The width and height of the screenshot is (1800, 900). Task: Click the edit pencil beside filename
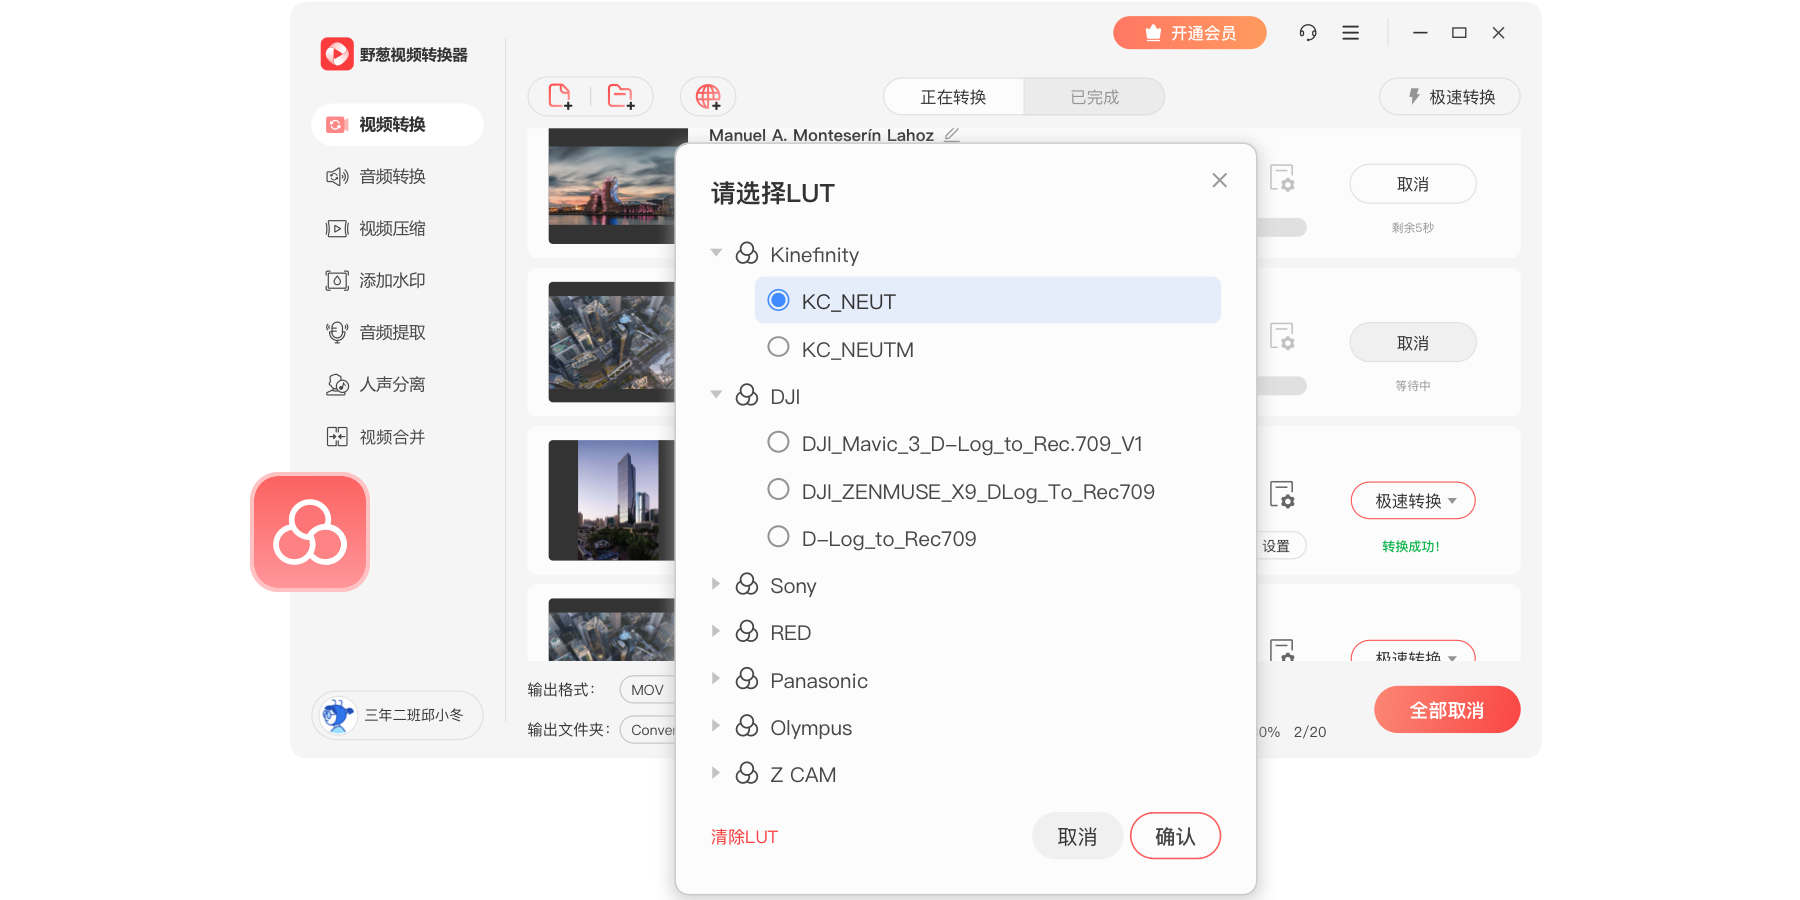point(952,135)
